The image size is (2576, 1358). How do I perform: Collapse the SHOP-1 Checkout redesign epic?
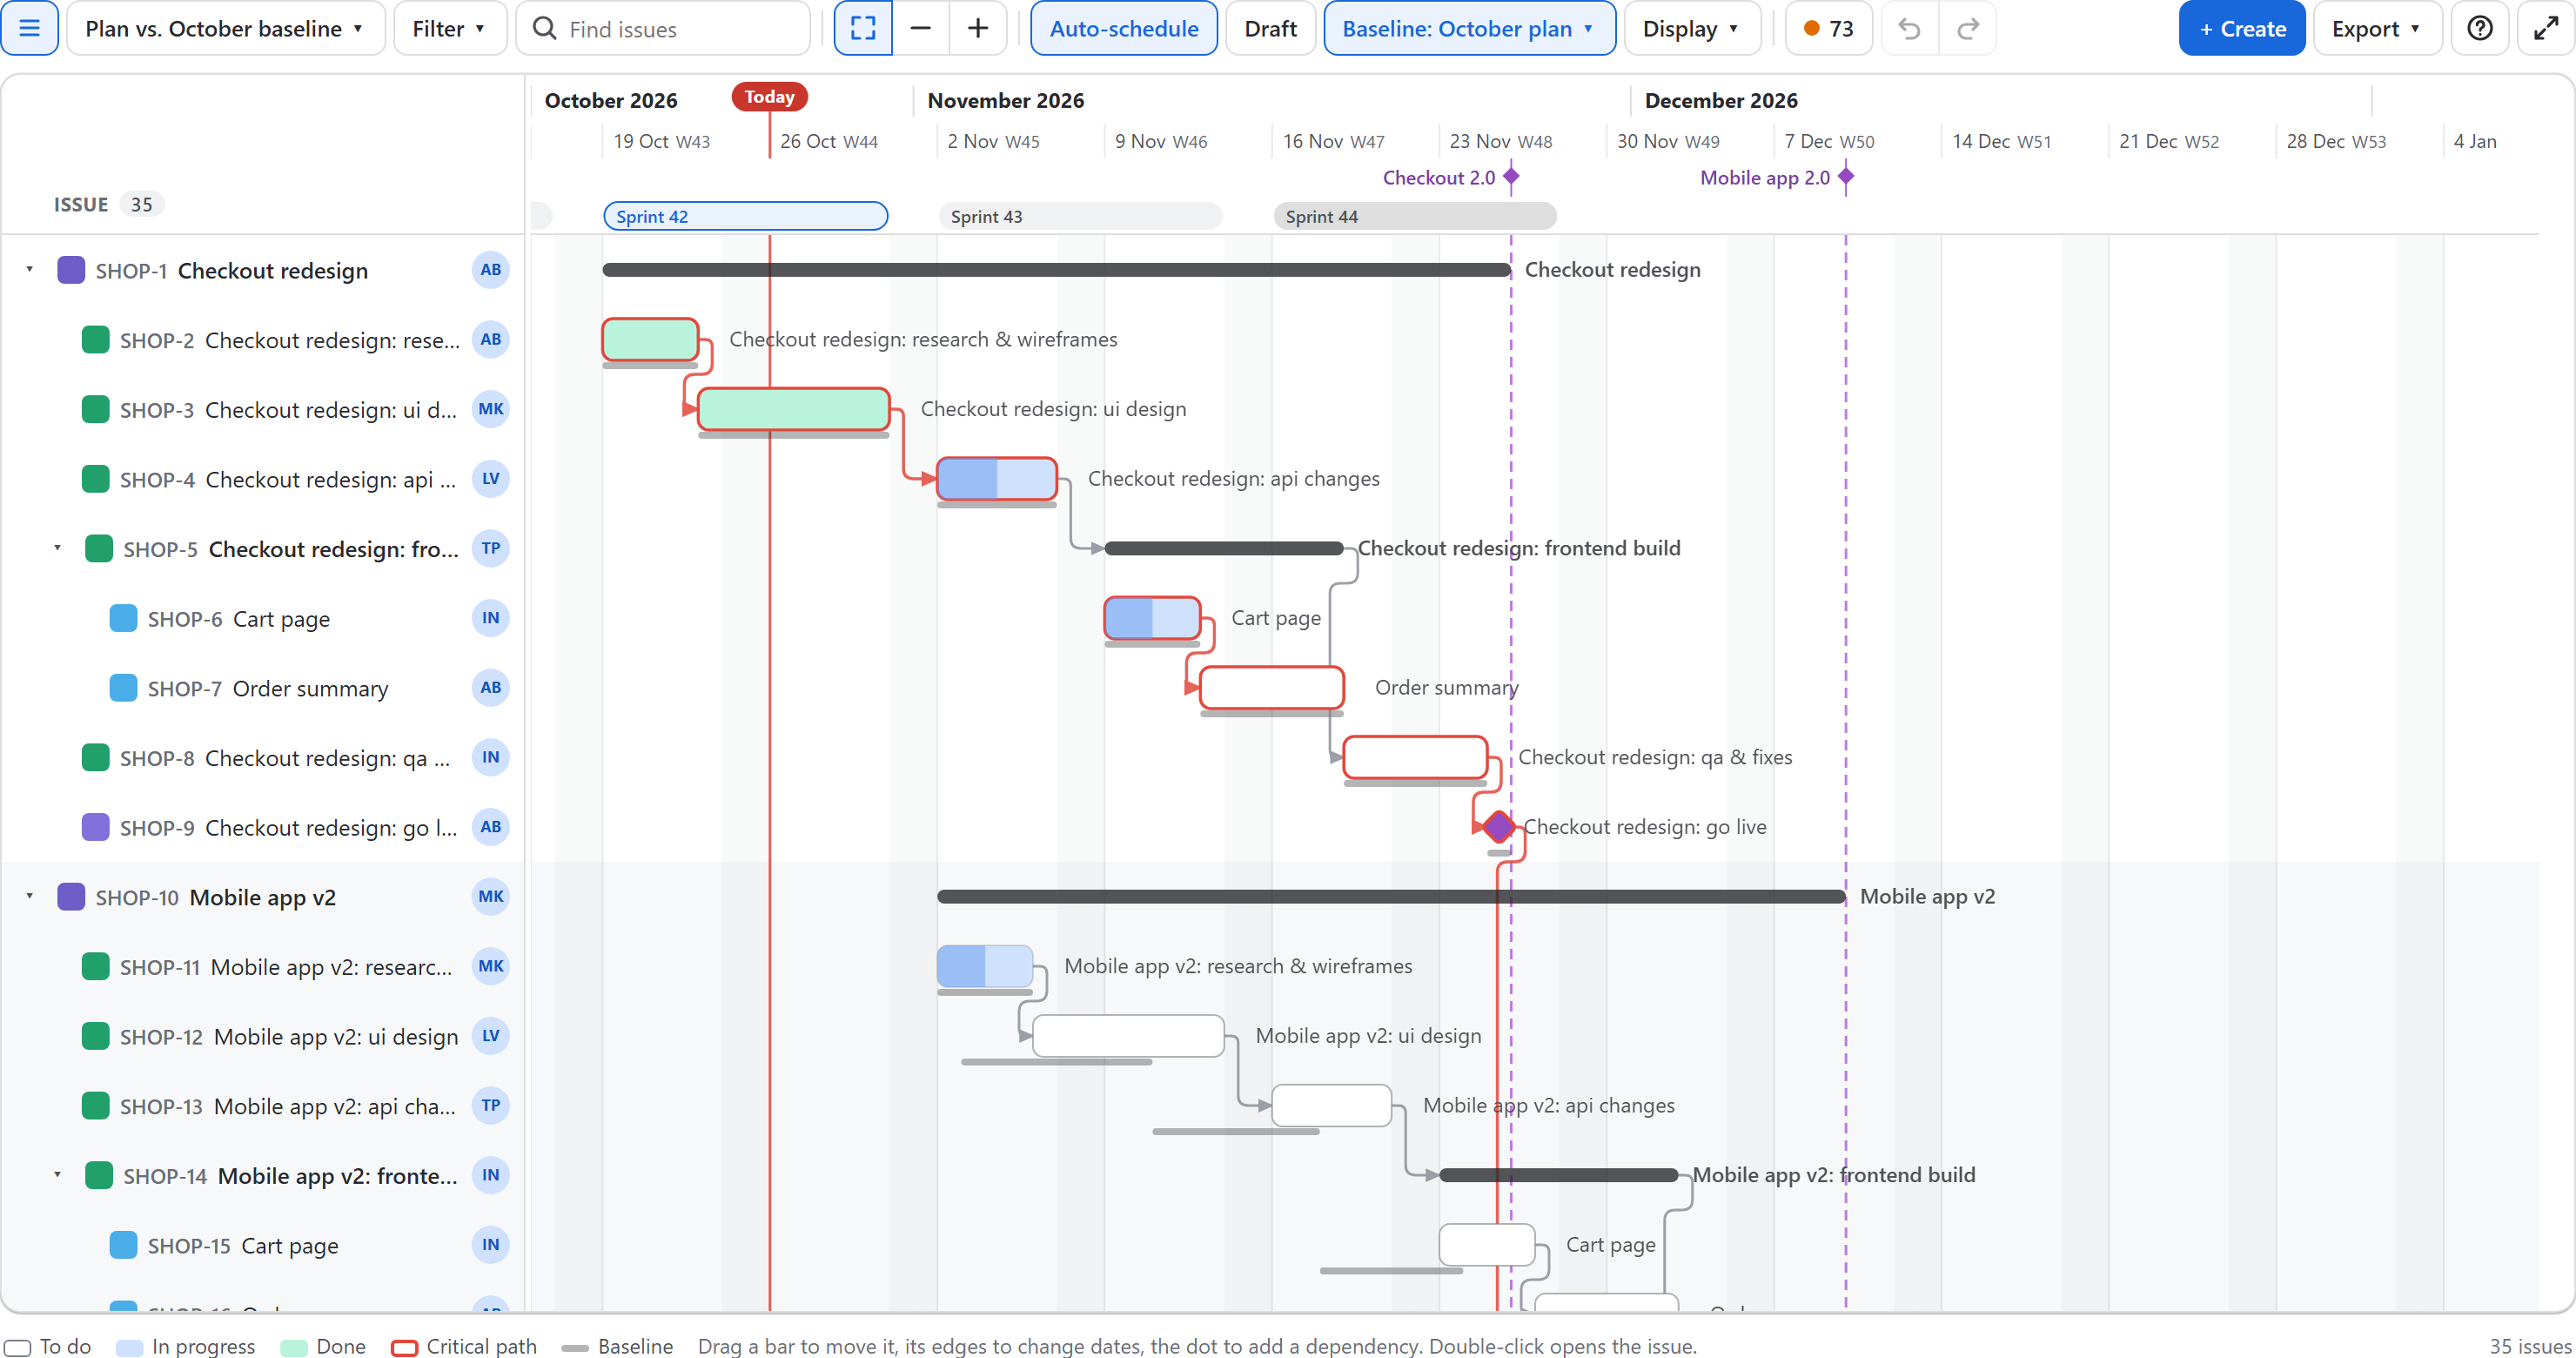point(30,269)
